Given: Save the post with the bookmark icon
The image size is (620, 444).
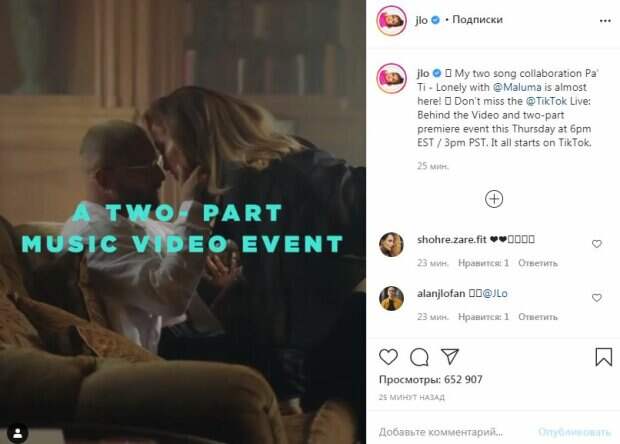Looking at the screenshot, I should (603, 357).
